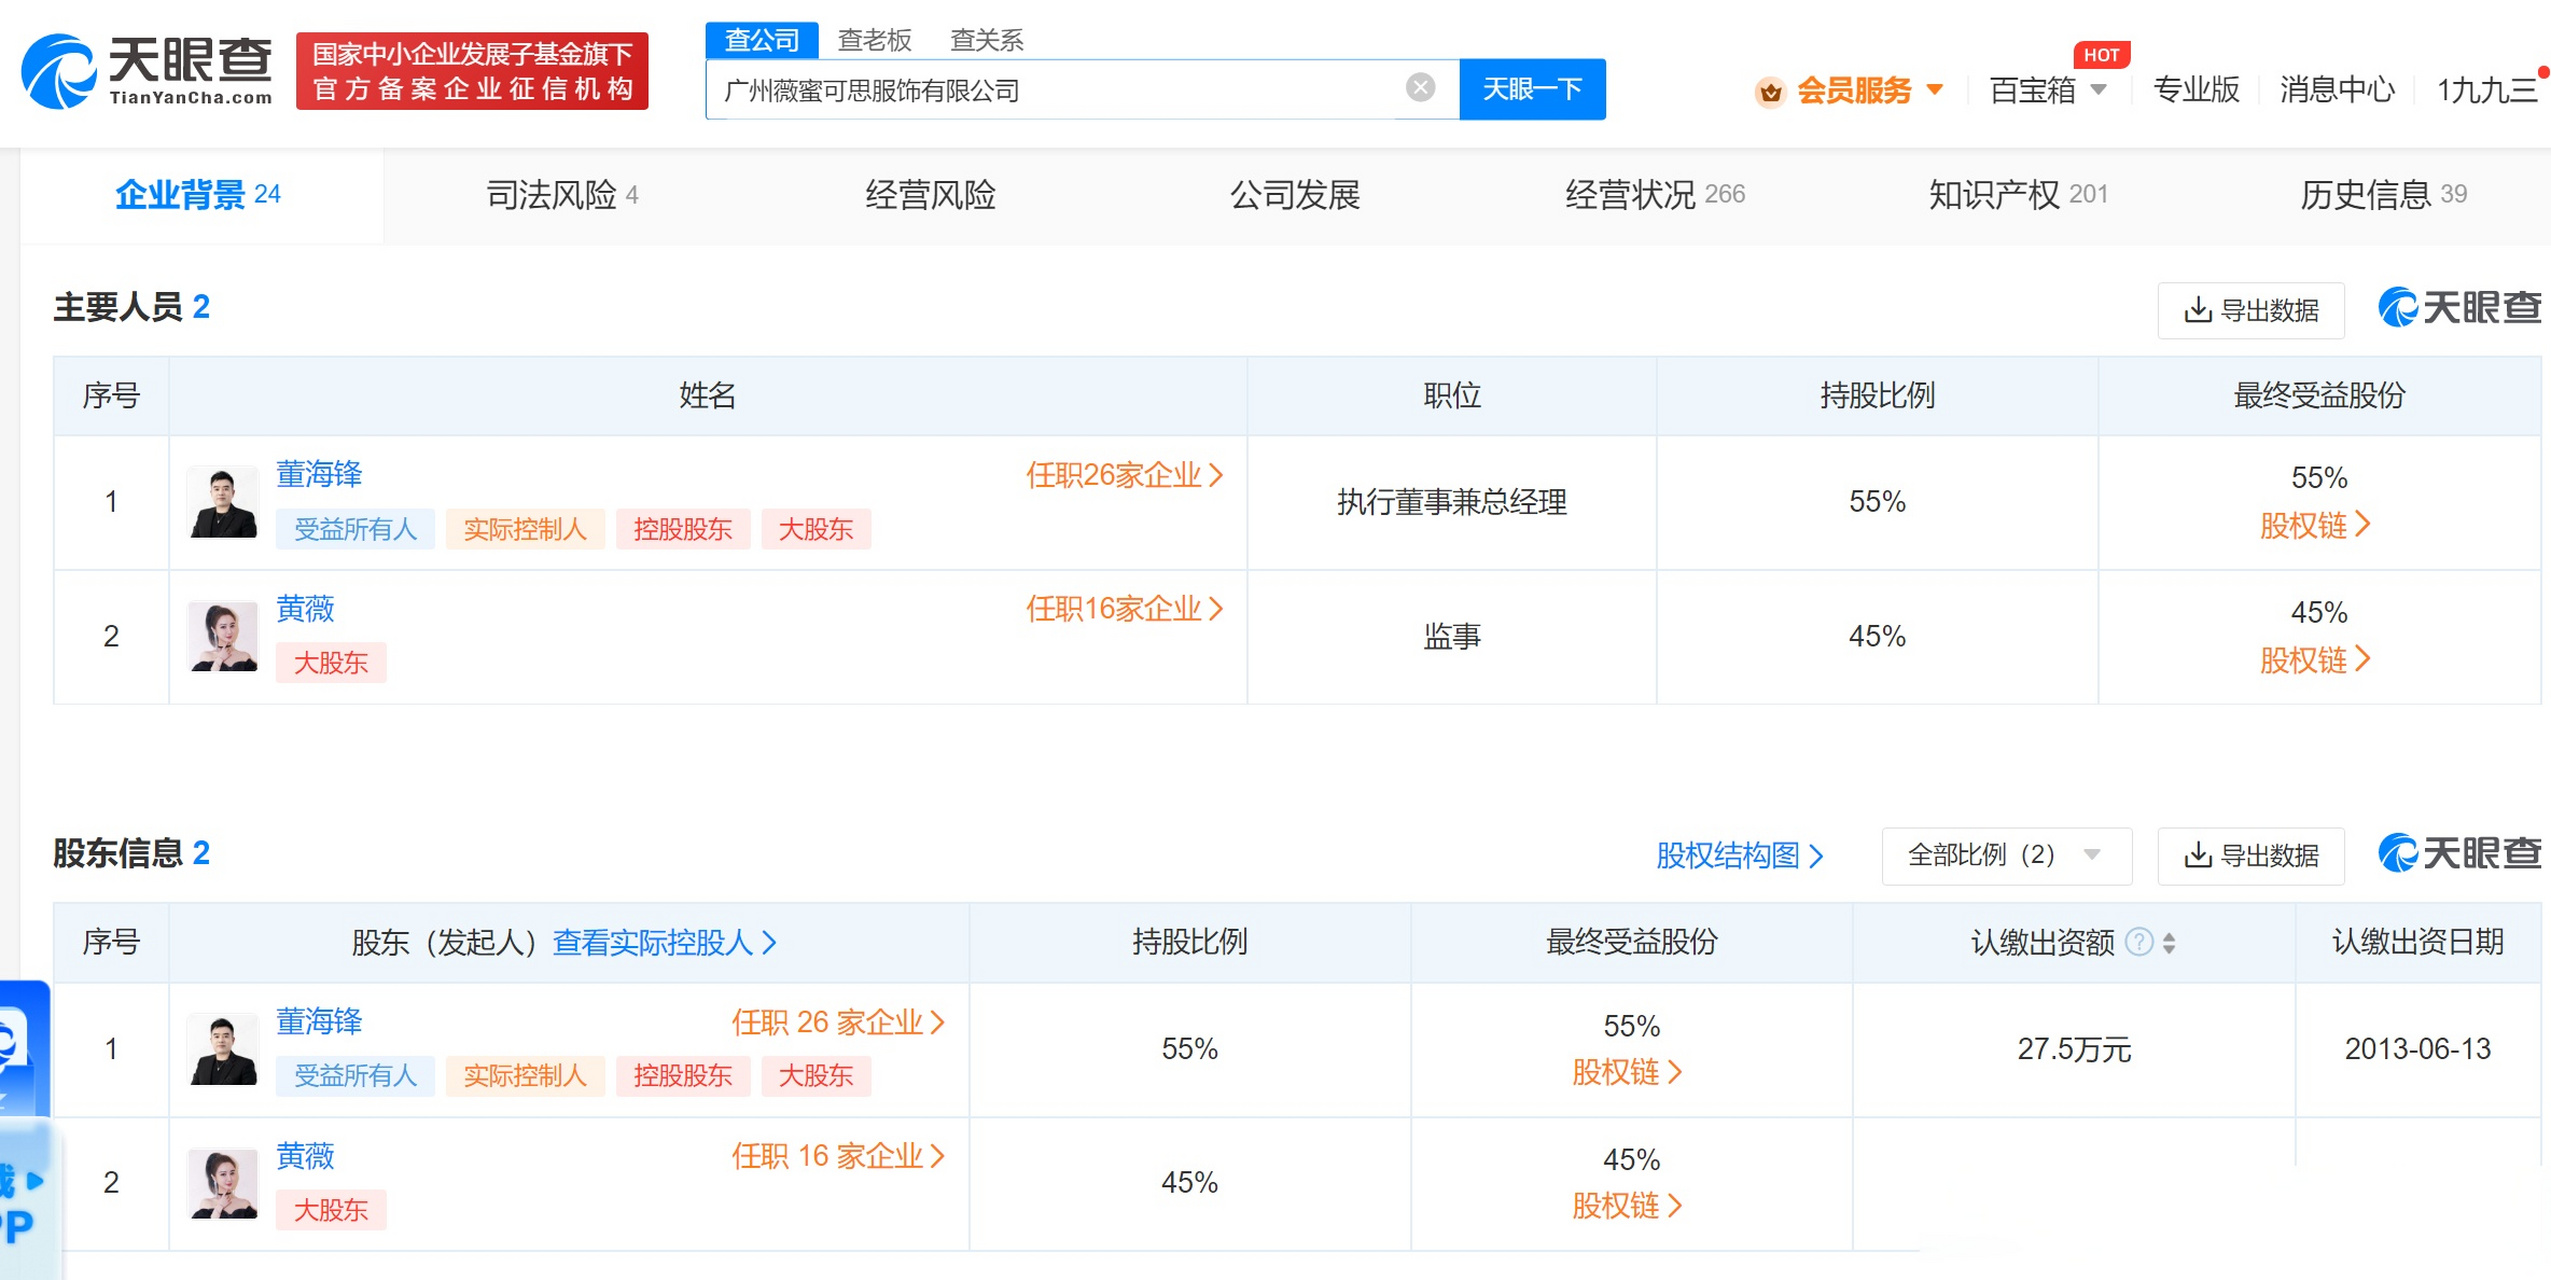The height and width of the screenshot is (1280, 2551).
Task: Switch to the 公司发展 tab
Action: coord(1294,195)
